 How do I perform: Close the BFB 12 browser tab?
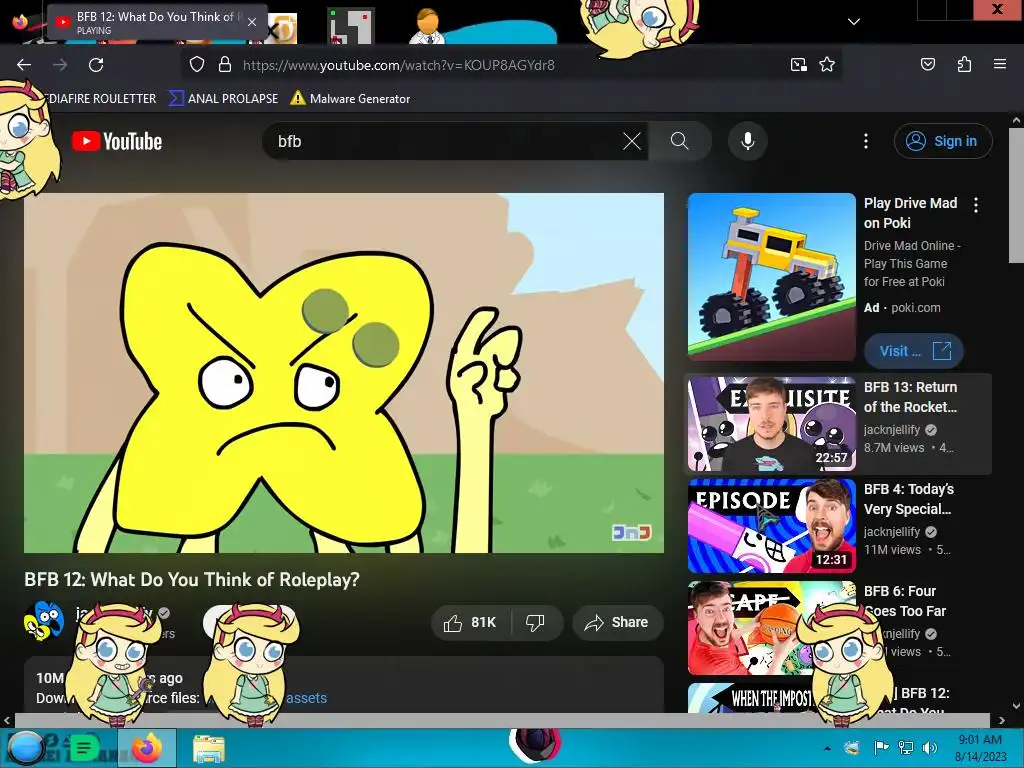[252, 22]
